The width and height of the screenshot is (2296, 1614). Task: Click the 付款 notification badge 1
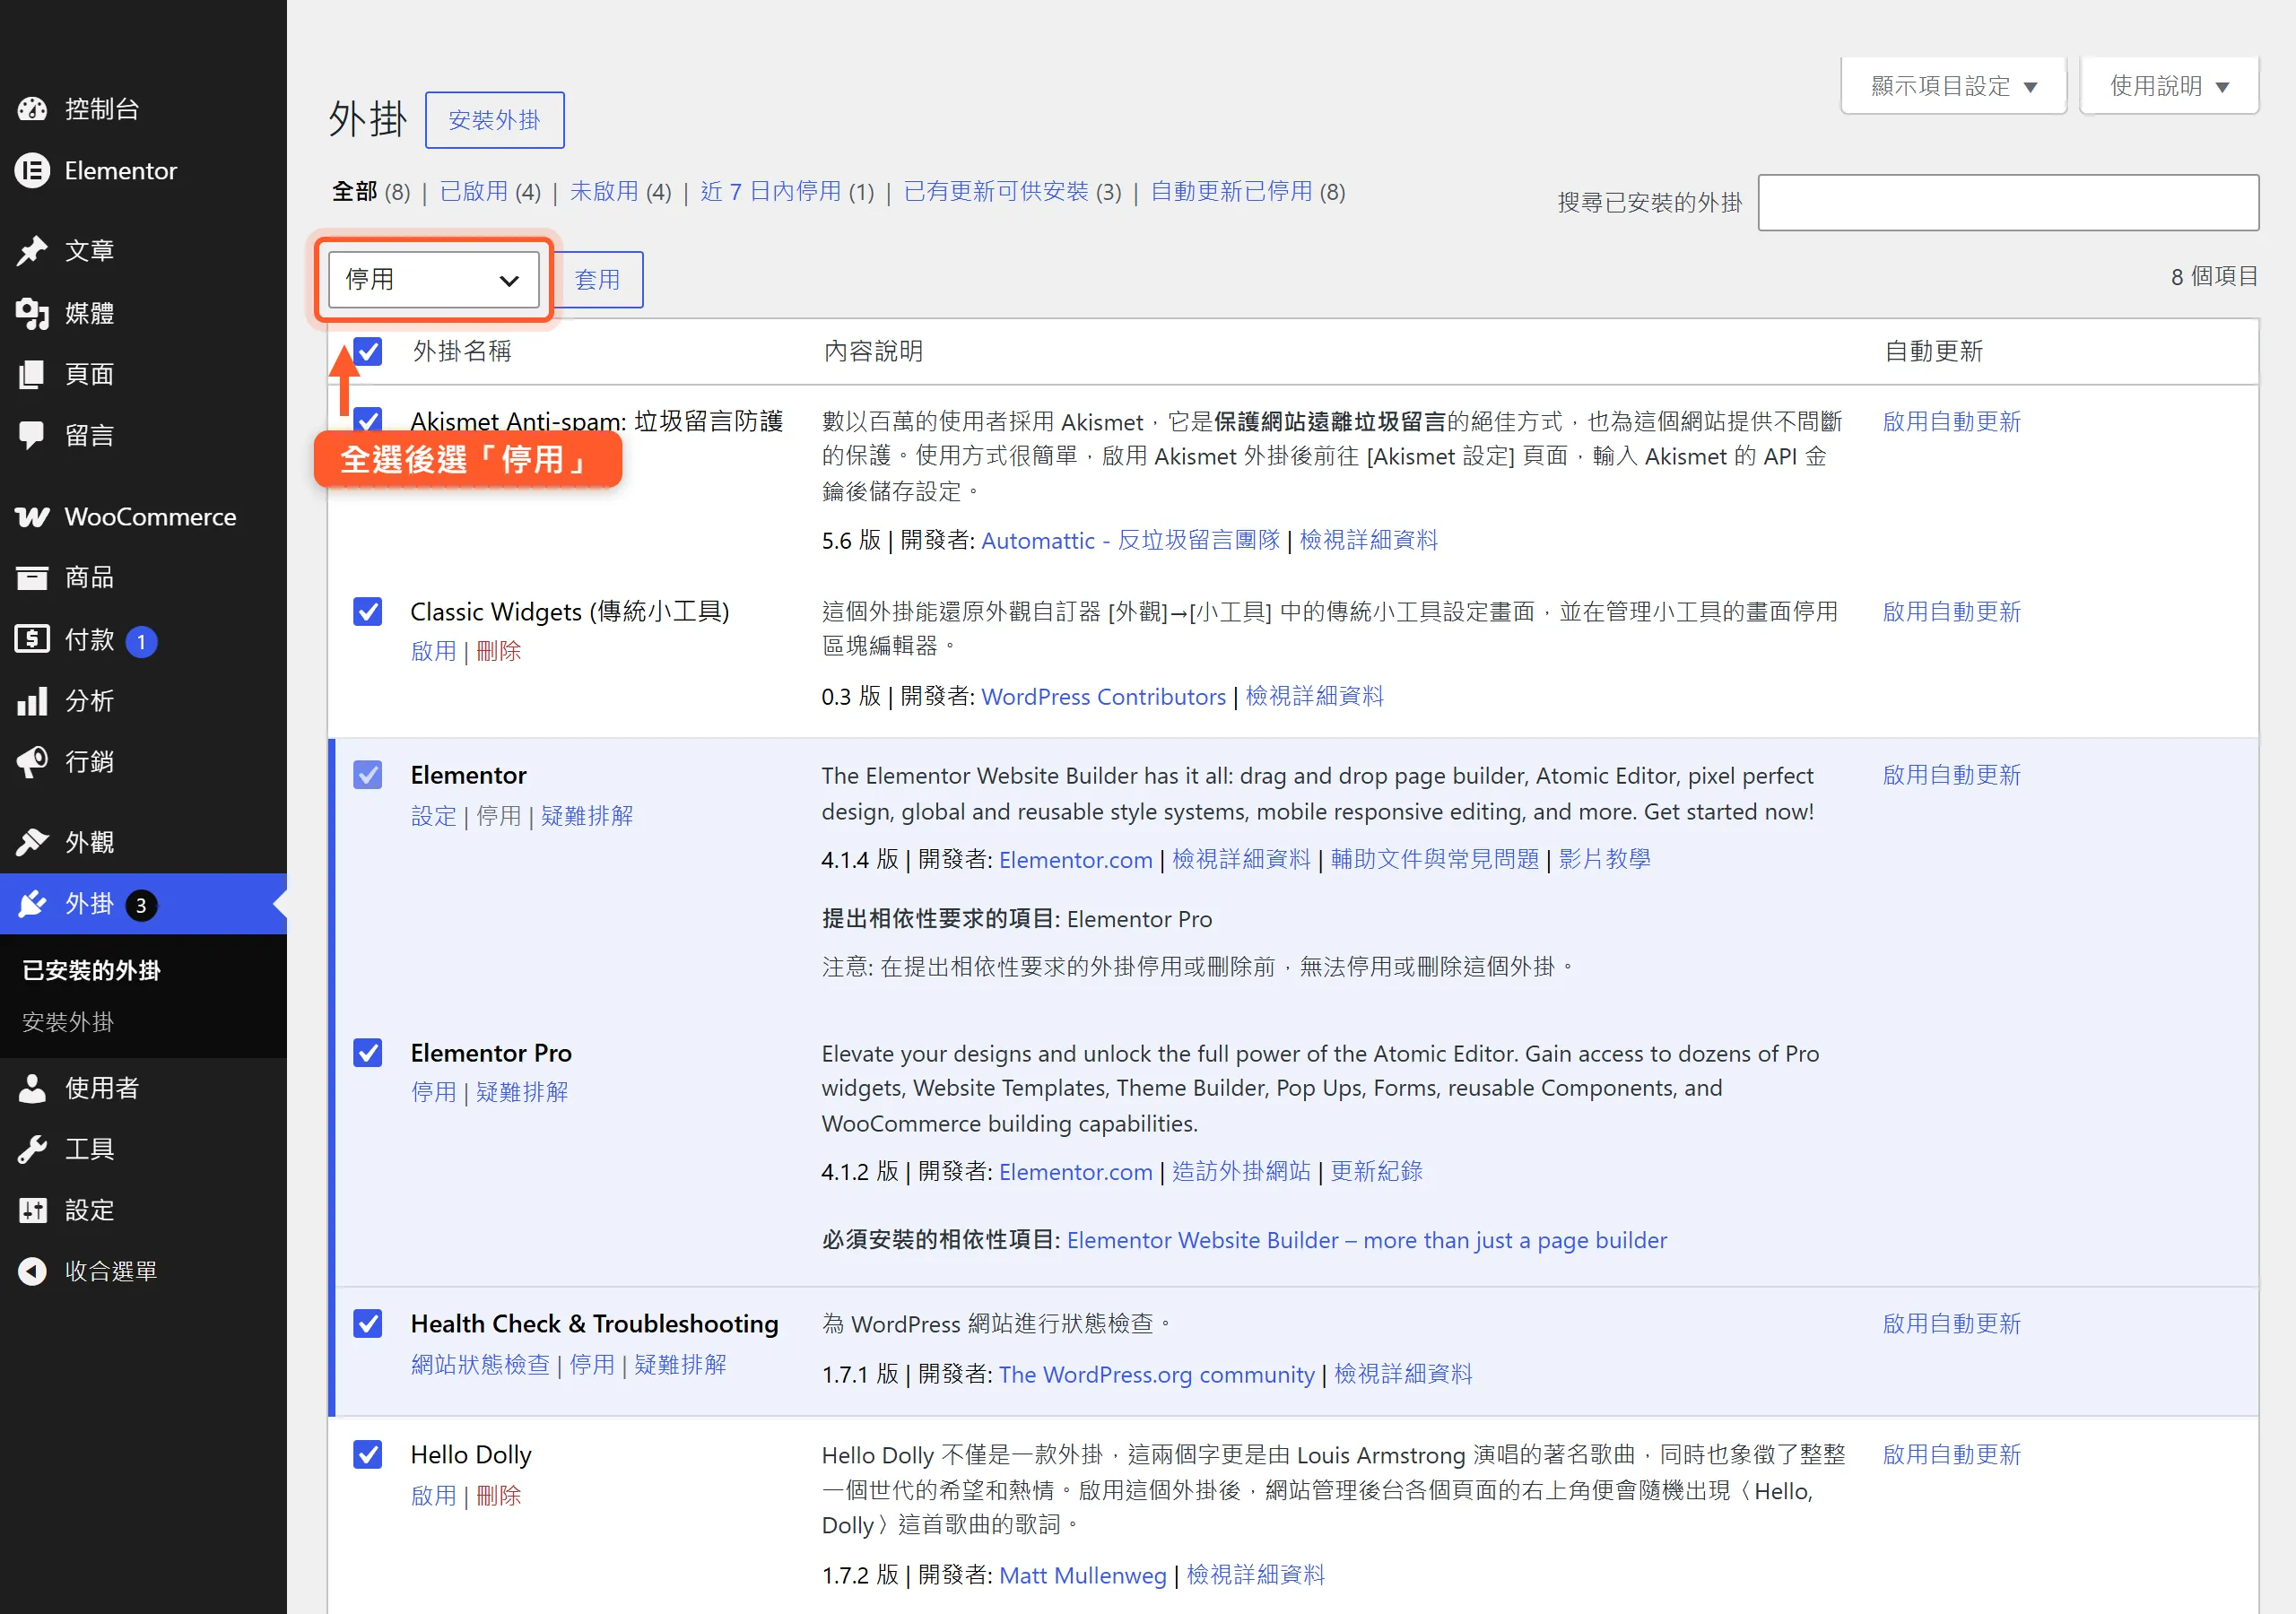pyautogui.click(x=141, y=641)
